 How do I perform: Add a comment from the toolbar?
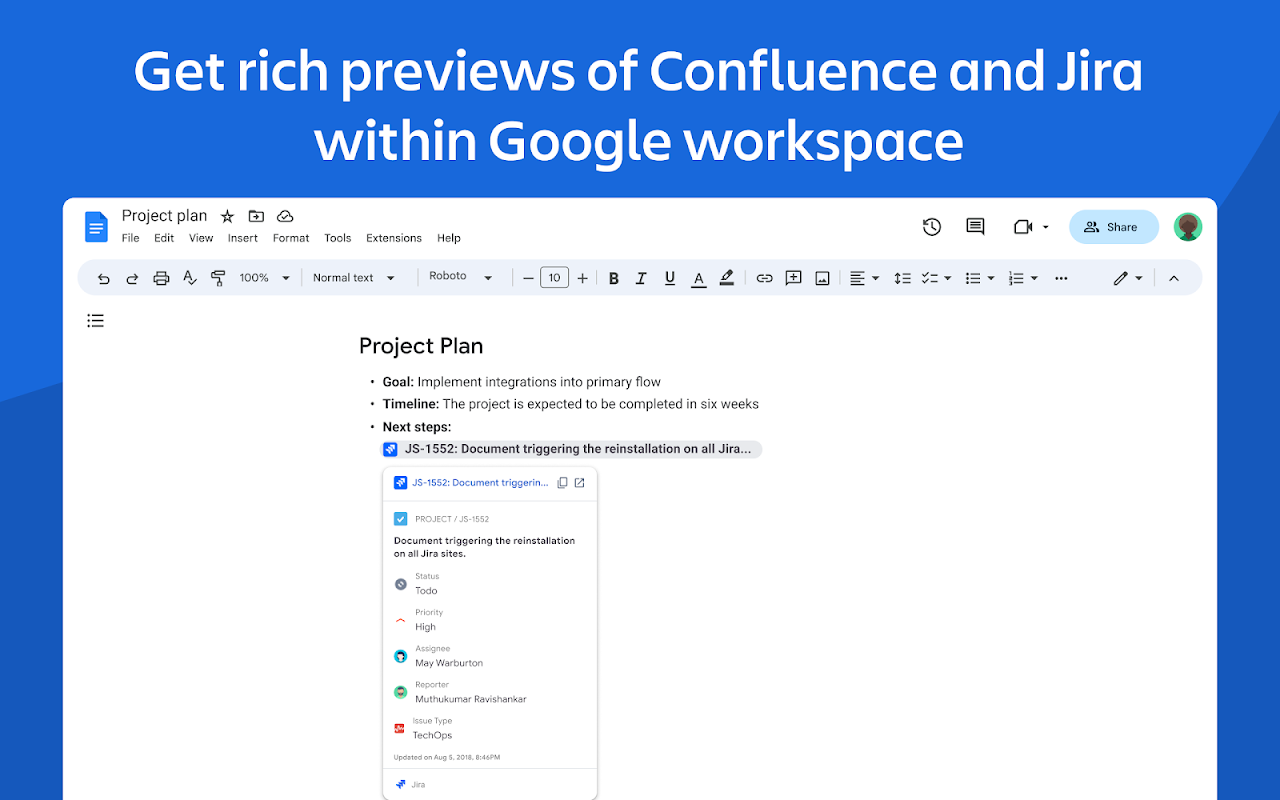point(793,278)
